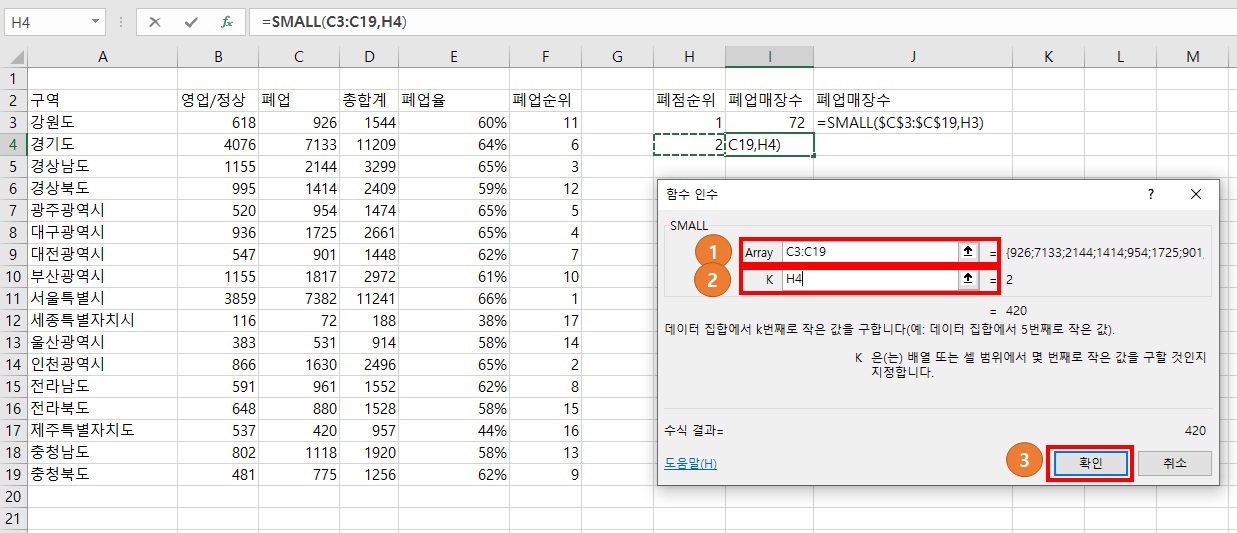Click cell with text 구역
Image resolution: width=1237 pixels, height=533 pixels.
pos(102,100)
